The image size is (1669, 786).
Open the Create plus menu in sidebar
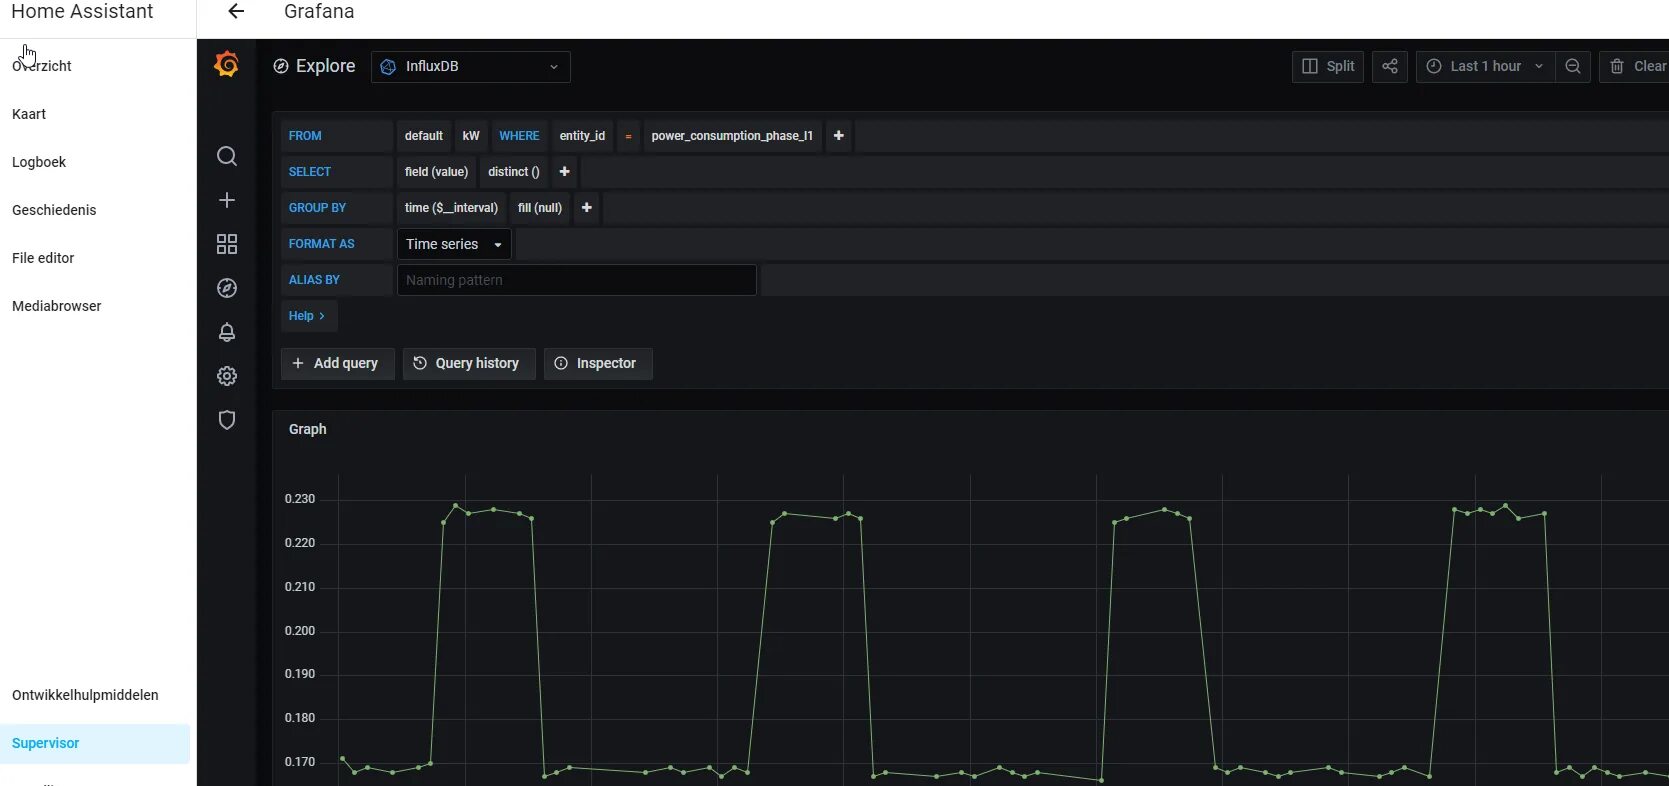tap(227, 200)
